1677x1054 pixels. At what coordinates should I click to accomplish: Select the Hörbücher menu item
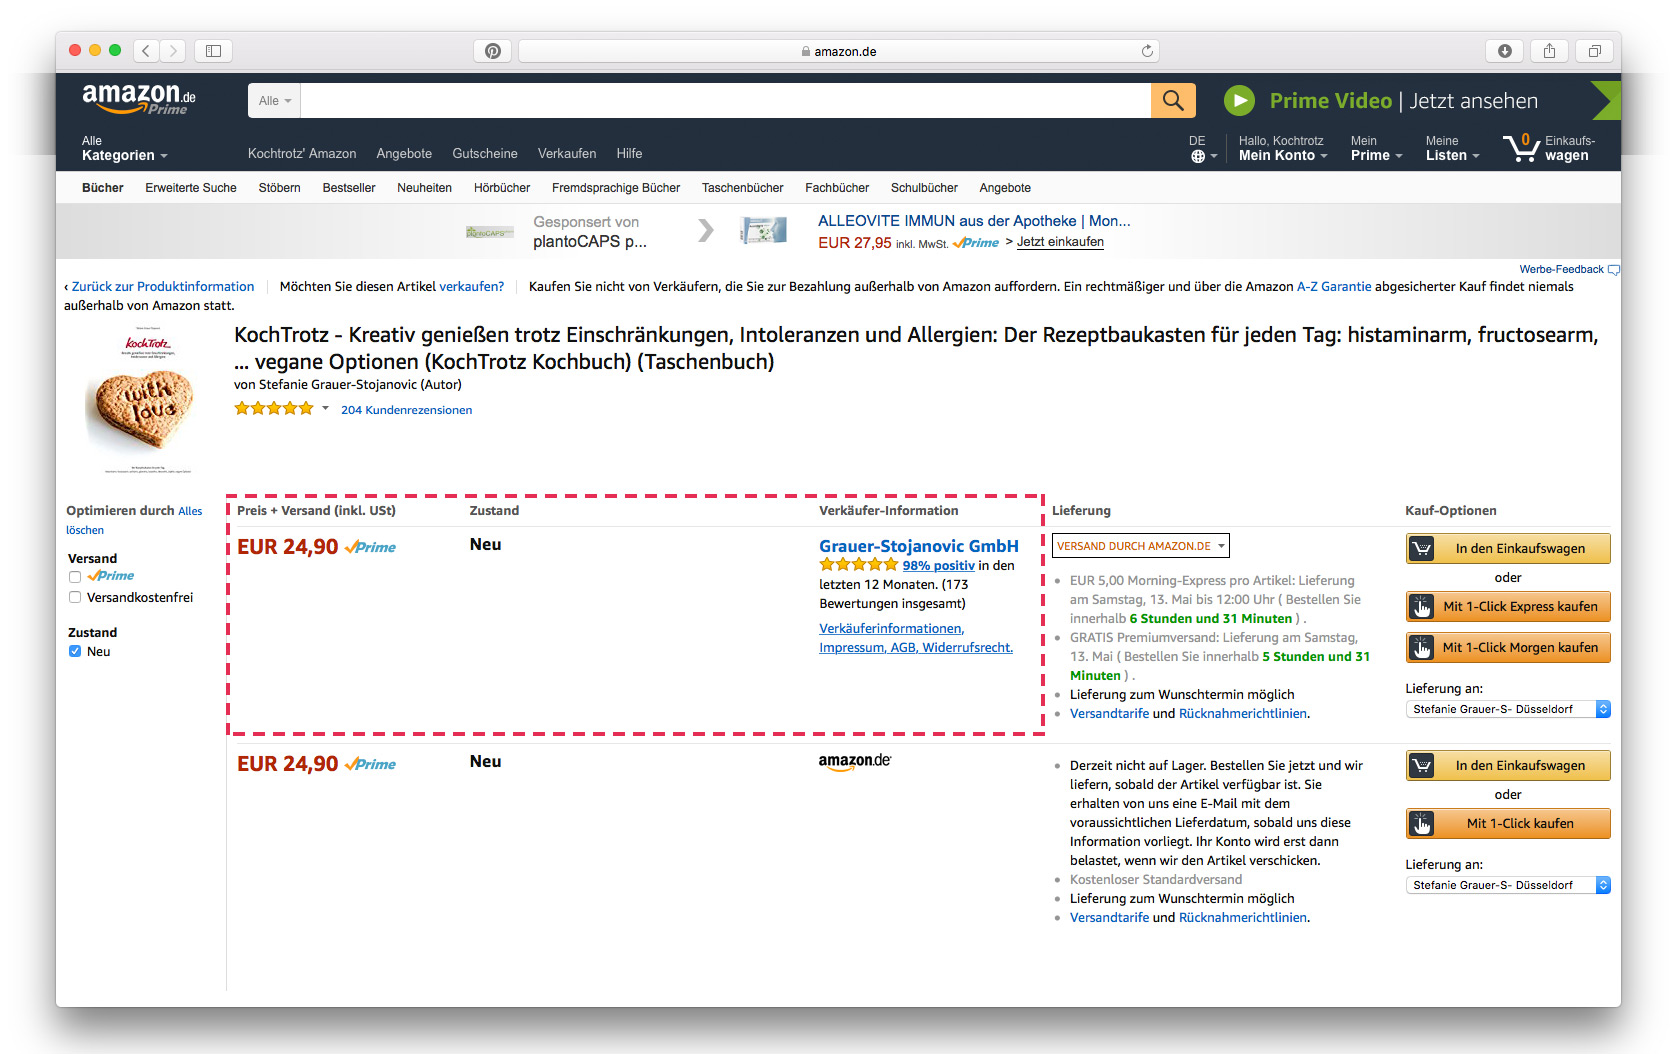pyautogui.click(x=502, y=188)
